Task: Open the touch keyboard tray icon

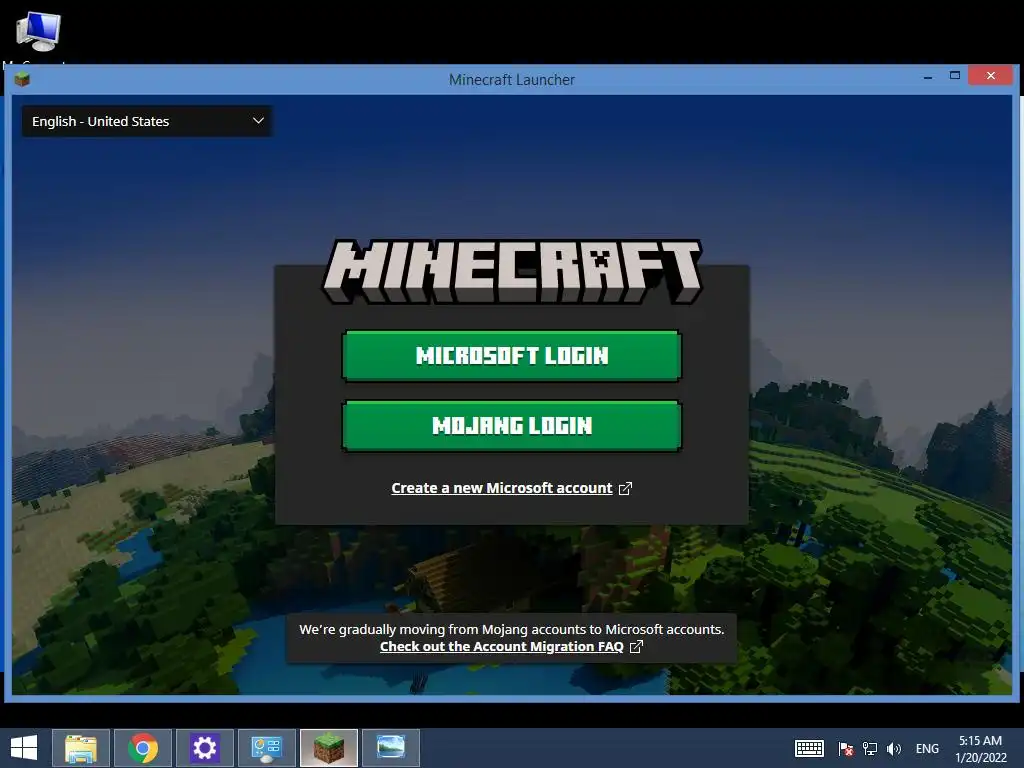Action: pos(809,748)
